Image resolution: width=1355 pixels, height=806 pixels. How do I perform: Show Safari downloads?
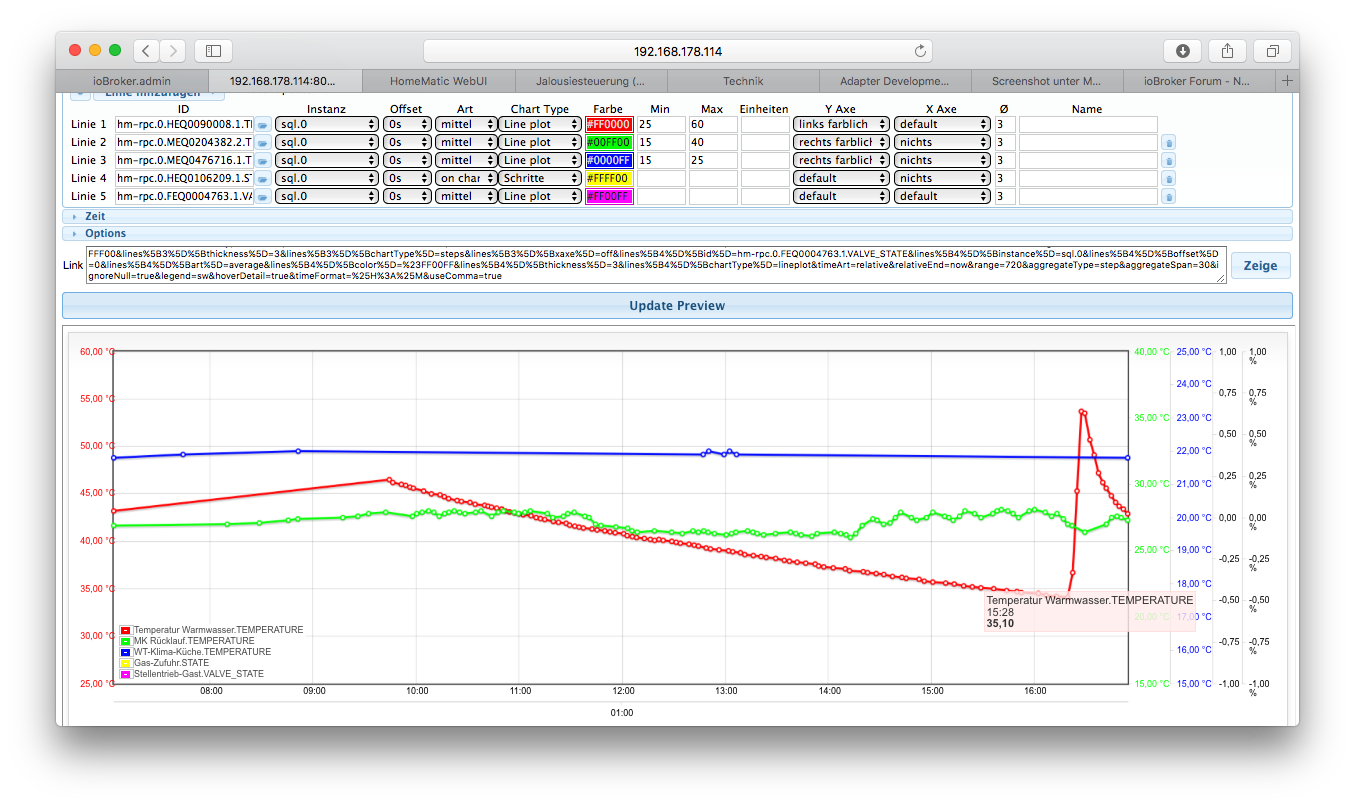pos(1182,50)
